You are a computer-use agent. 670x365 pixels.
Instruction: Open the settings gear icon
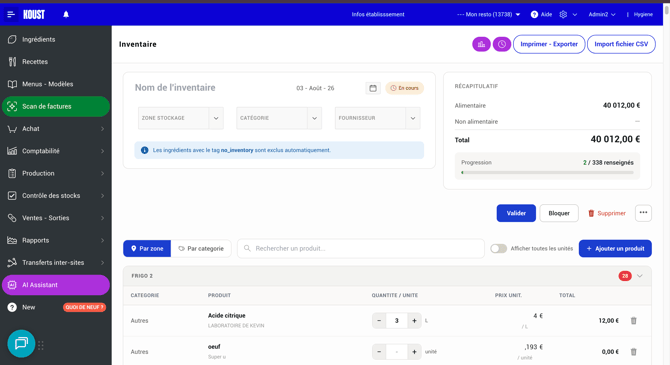563,15
